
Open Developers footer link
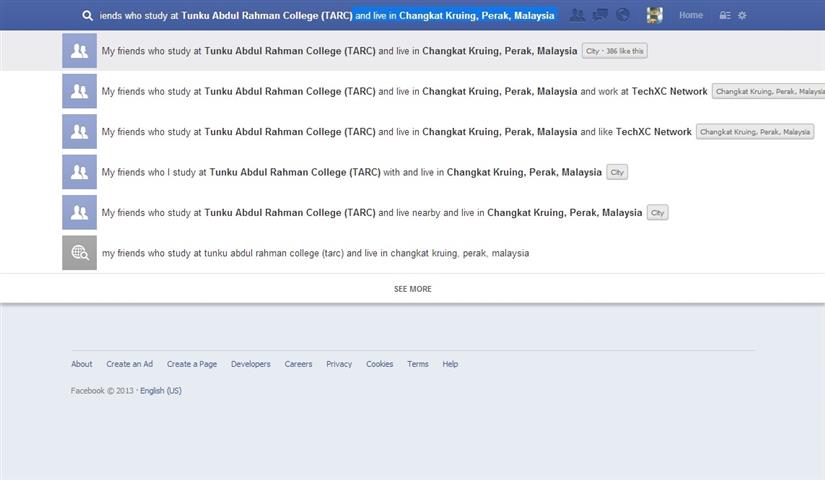[x=250, y=364]
